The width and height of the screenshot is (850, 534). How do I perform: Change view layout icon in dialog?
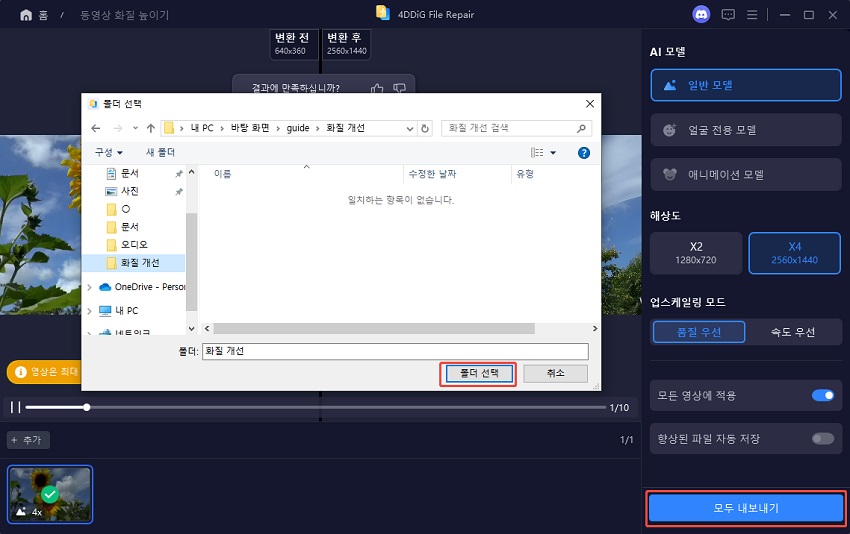pyautogui.click(x=537, y=153)
